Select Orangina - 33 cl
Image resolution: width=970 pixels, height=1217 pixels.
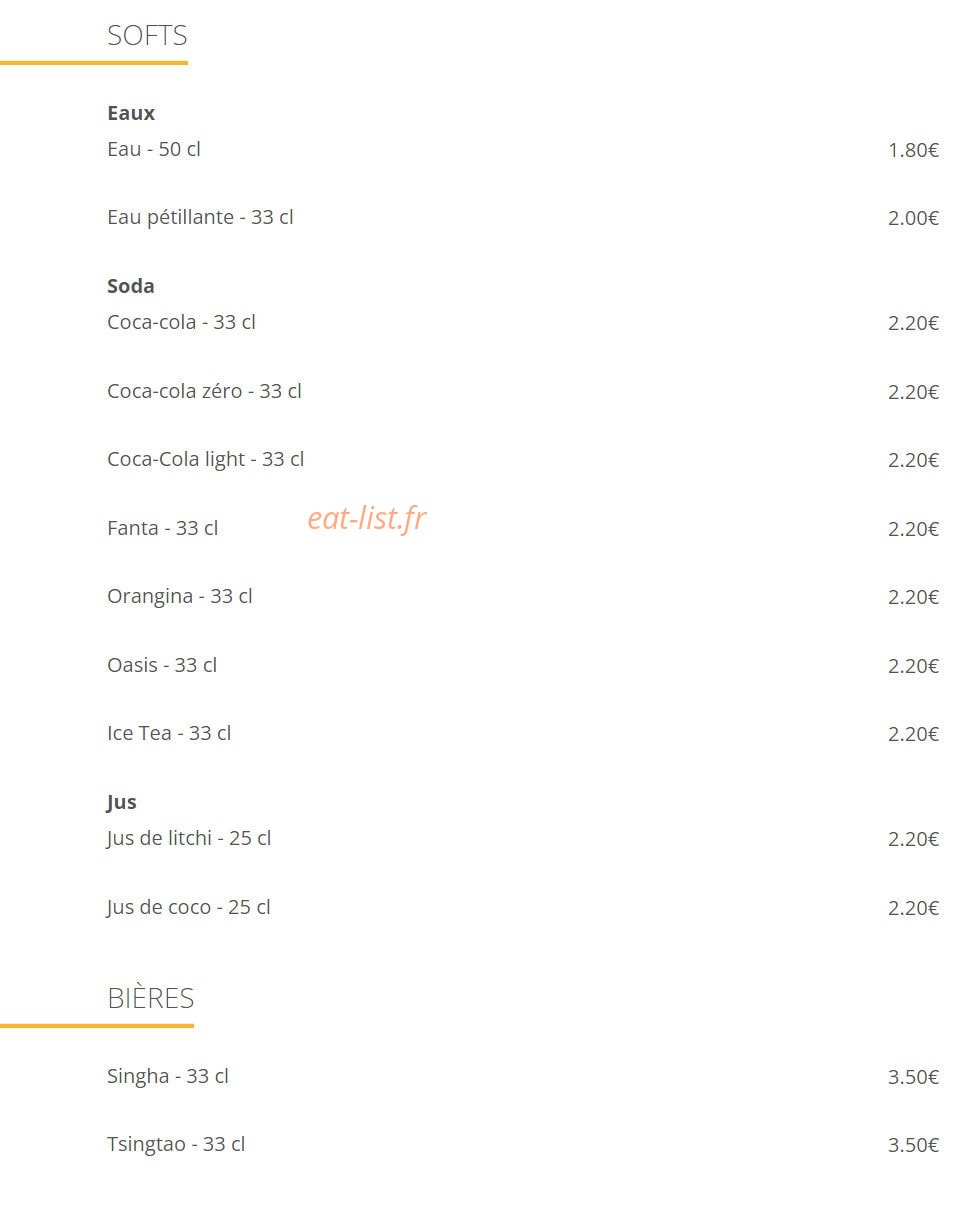(x=180, y=596)
